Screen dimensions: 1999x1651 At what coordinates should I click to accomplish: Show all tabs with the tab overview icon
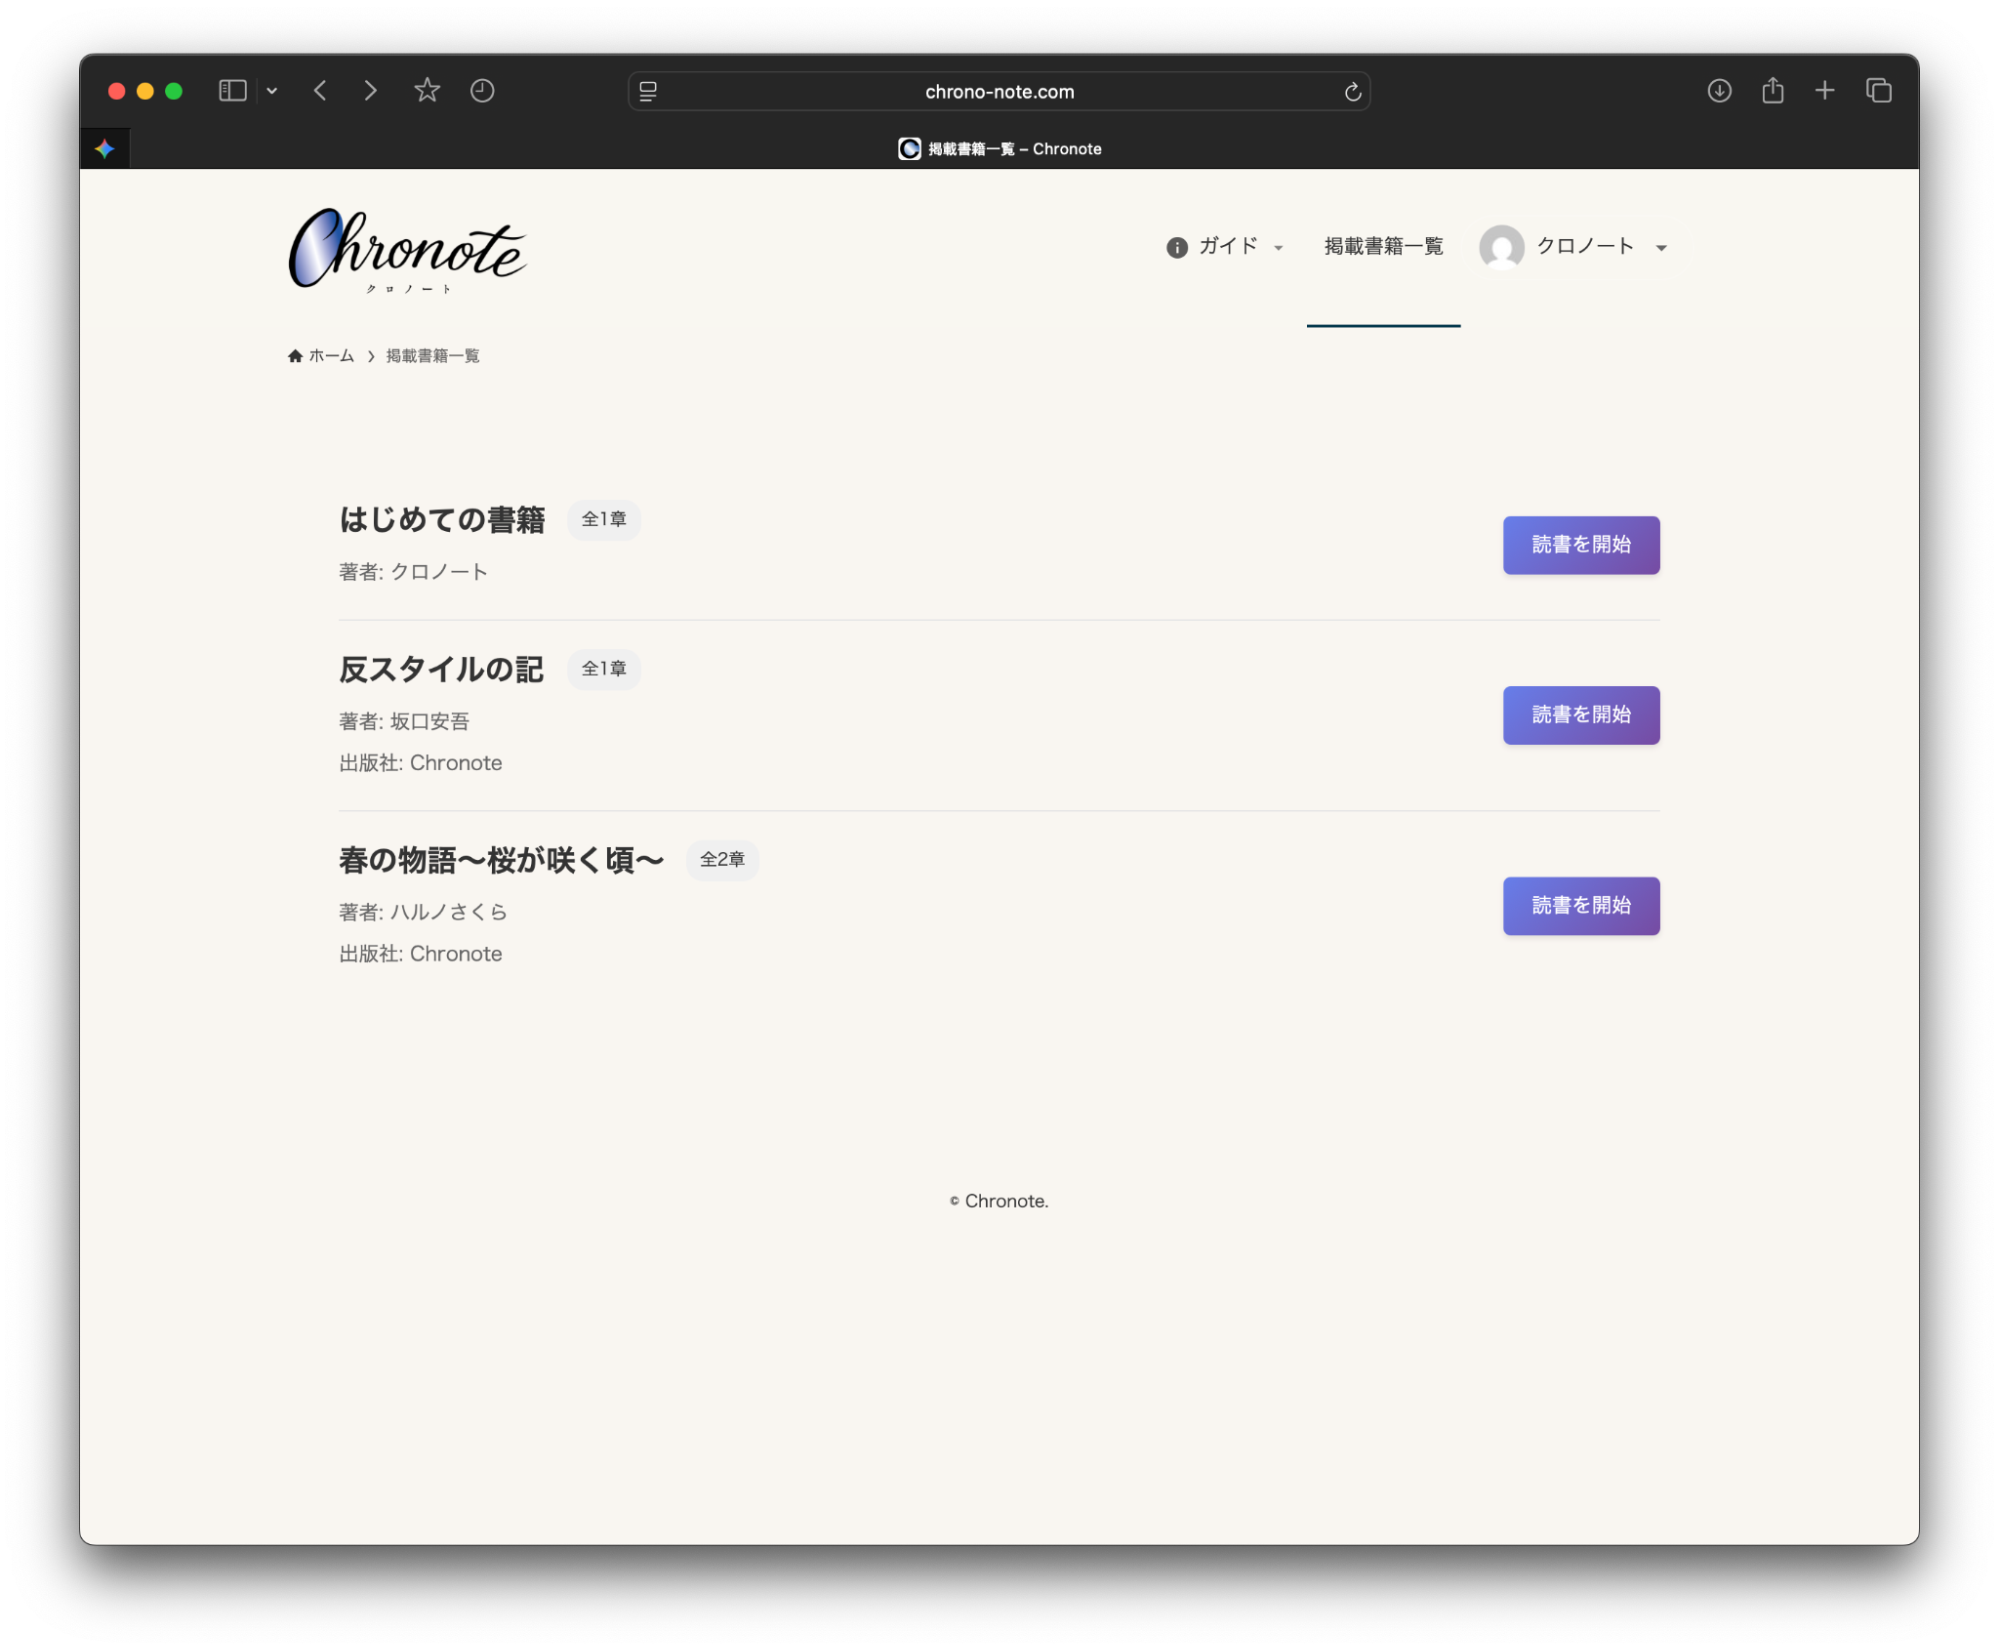(1879, 90)
